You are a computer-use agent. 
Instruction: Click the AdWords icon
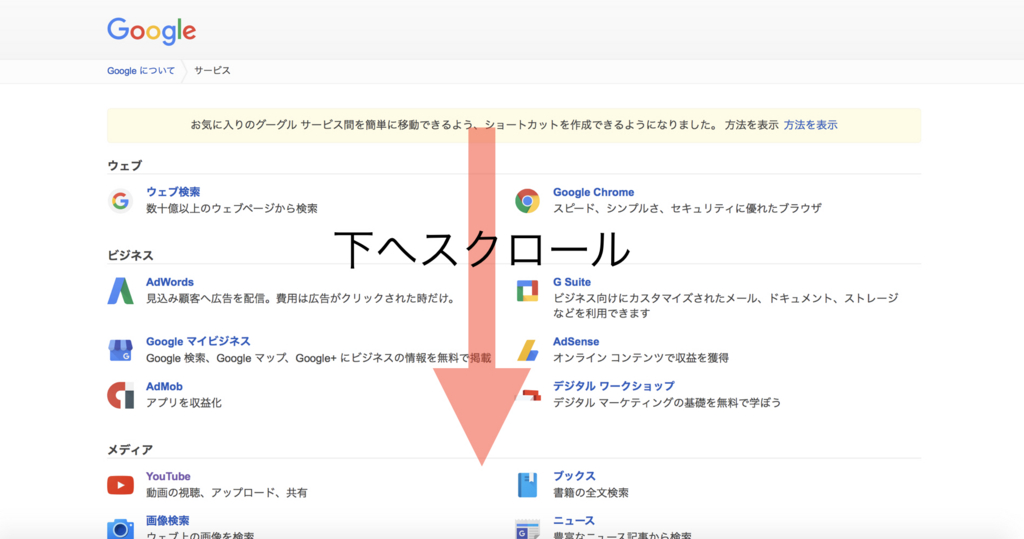(120, 291)
